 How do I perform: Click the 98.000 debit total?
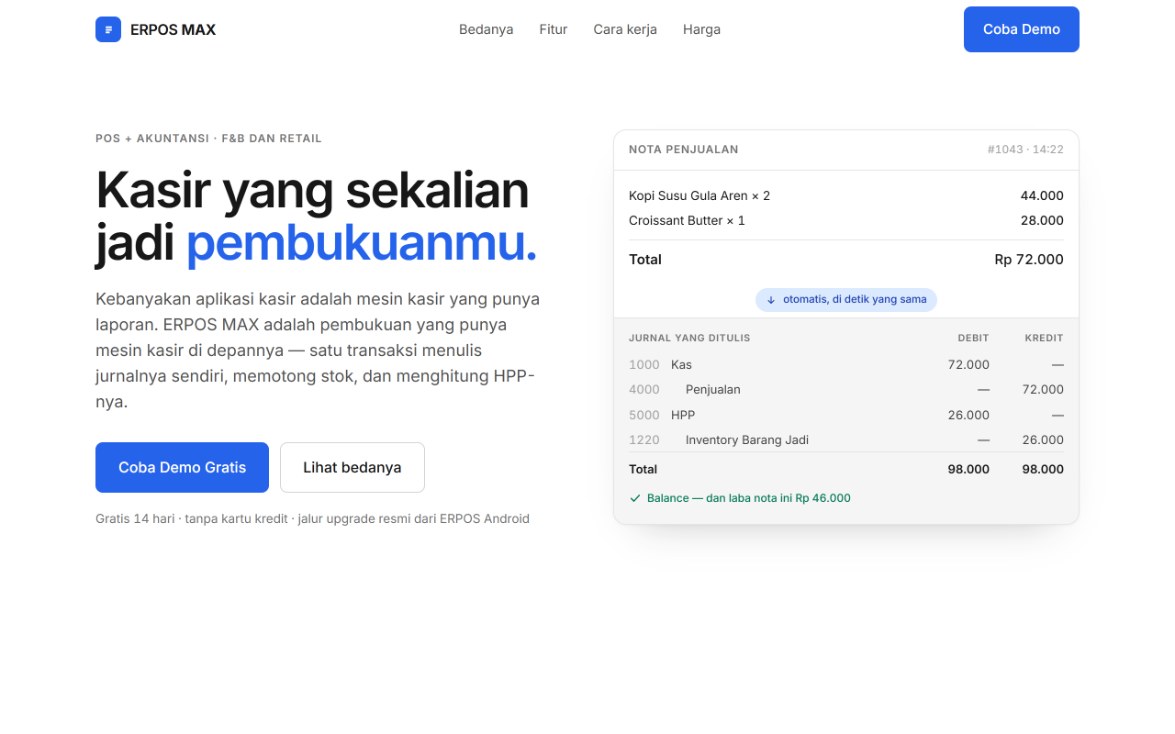[968, 469]
